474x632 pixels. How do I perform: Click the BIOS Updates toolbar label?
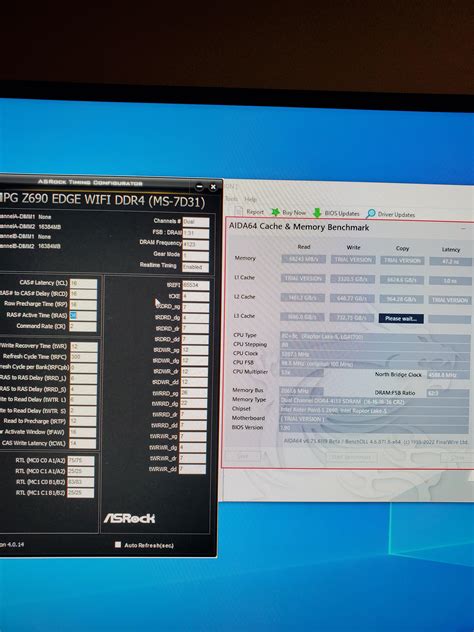342,213
